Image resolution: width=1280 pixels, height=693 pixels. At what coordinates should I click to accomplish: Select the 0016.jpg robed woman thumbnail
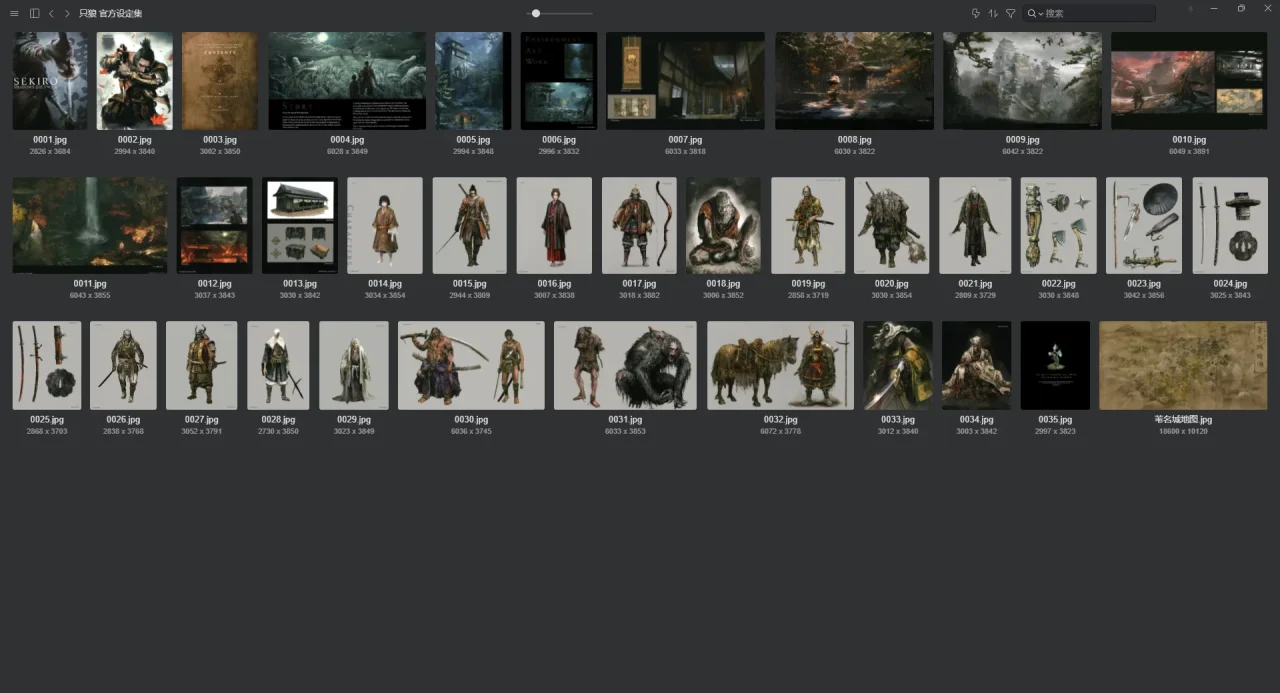(x=554, y=225)
